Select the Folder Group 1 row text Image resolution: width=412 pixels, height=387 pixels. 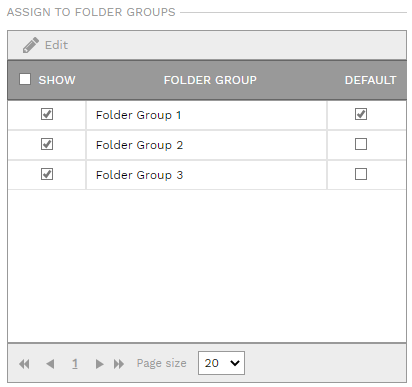pos(138,115)
